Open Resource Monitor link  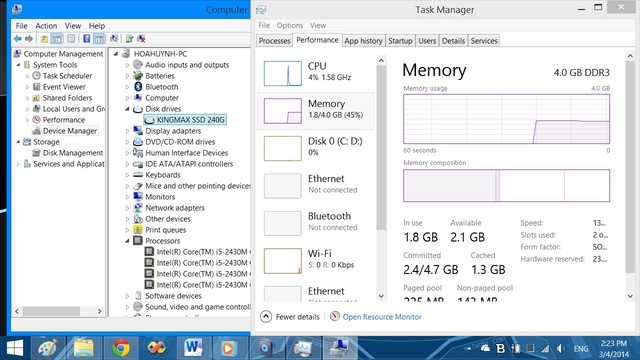coord(382,317)
